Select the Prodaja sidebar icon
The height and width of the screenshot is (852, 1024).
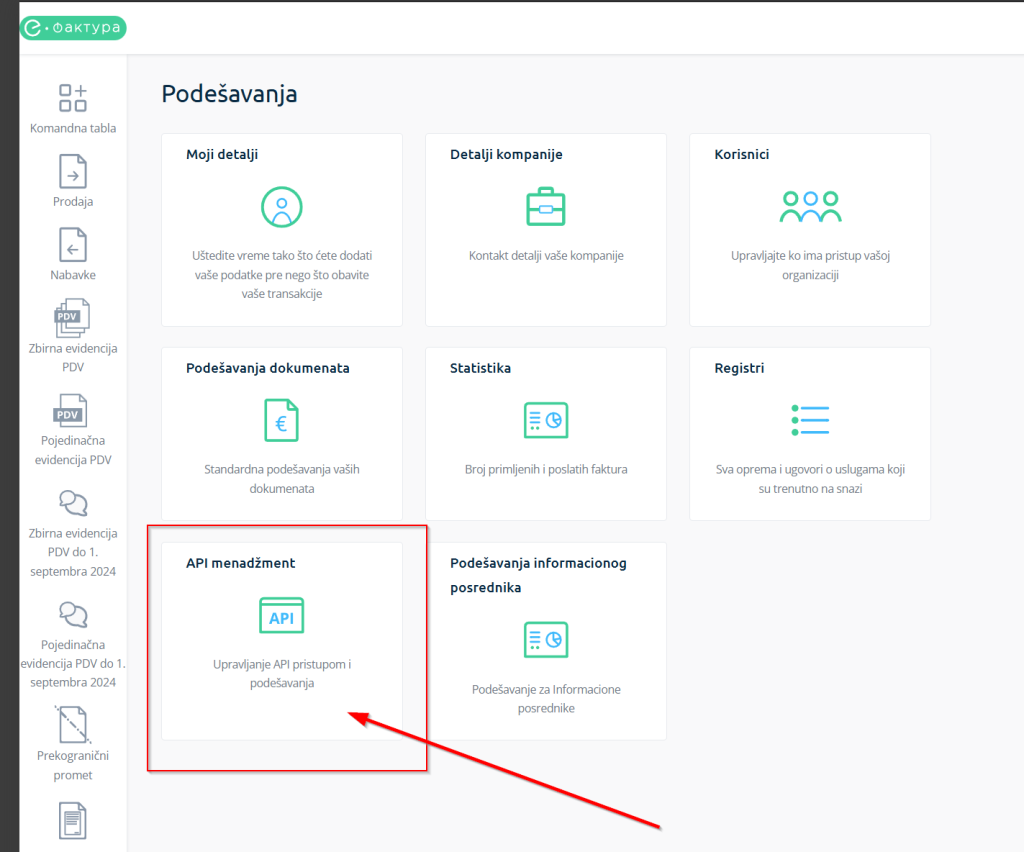72,172
